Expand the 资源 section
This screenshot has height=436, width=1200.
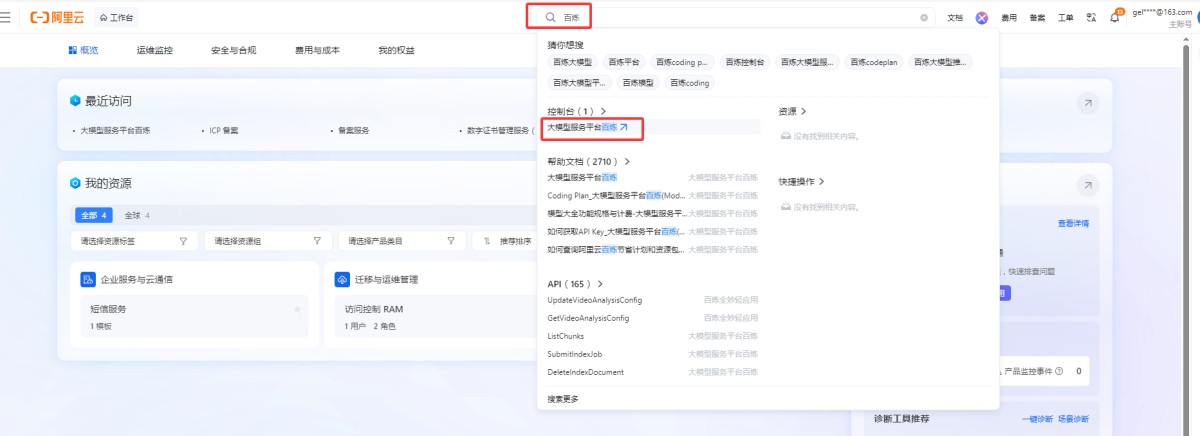coord(792,111)
